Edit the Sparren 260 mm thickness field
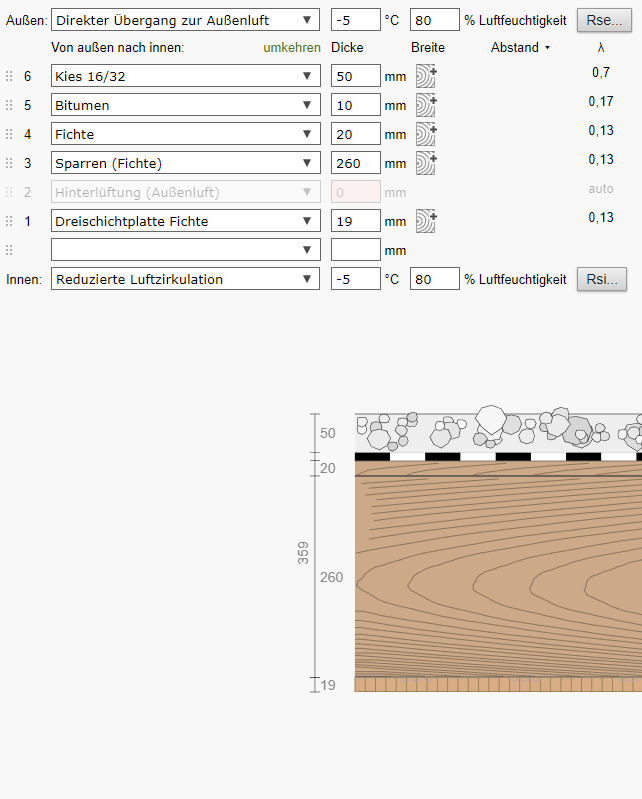The height and width of the screenshot is (799, 642). pos(356,163)
